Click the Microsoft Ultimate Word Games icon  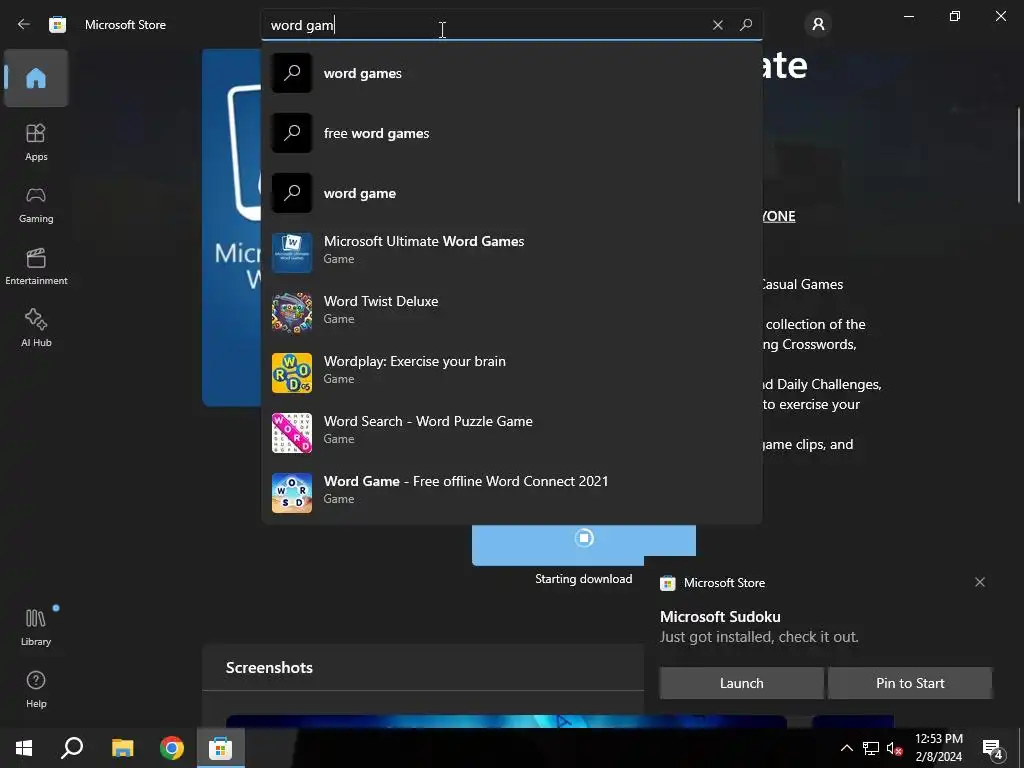(292, 253)
